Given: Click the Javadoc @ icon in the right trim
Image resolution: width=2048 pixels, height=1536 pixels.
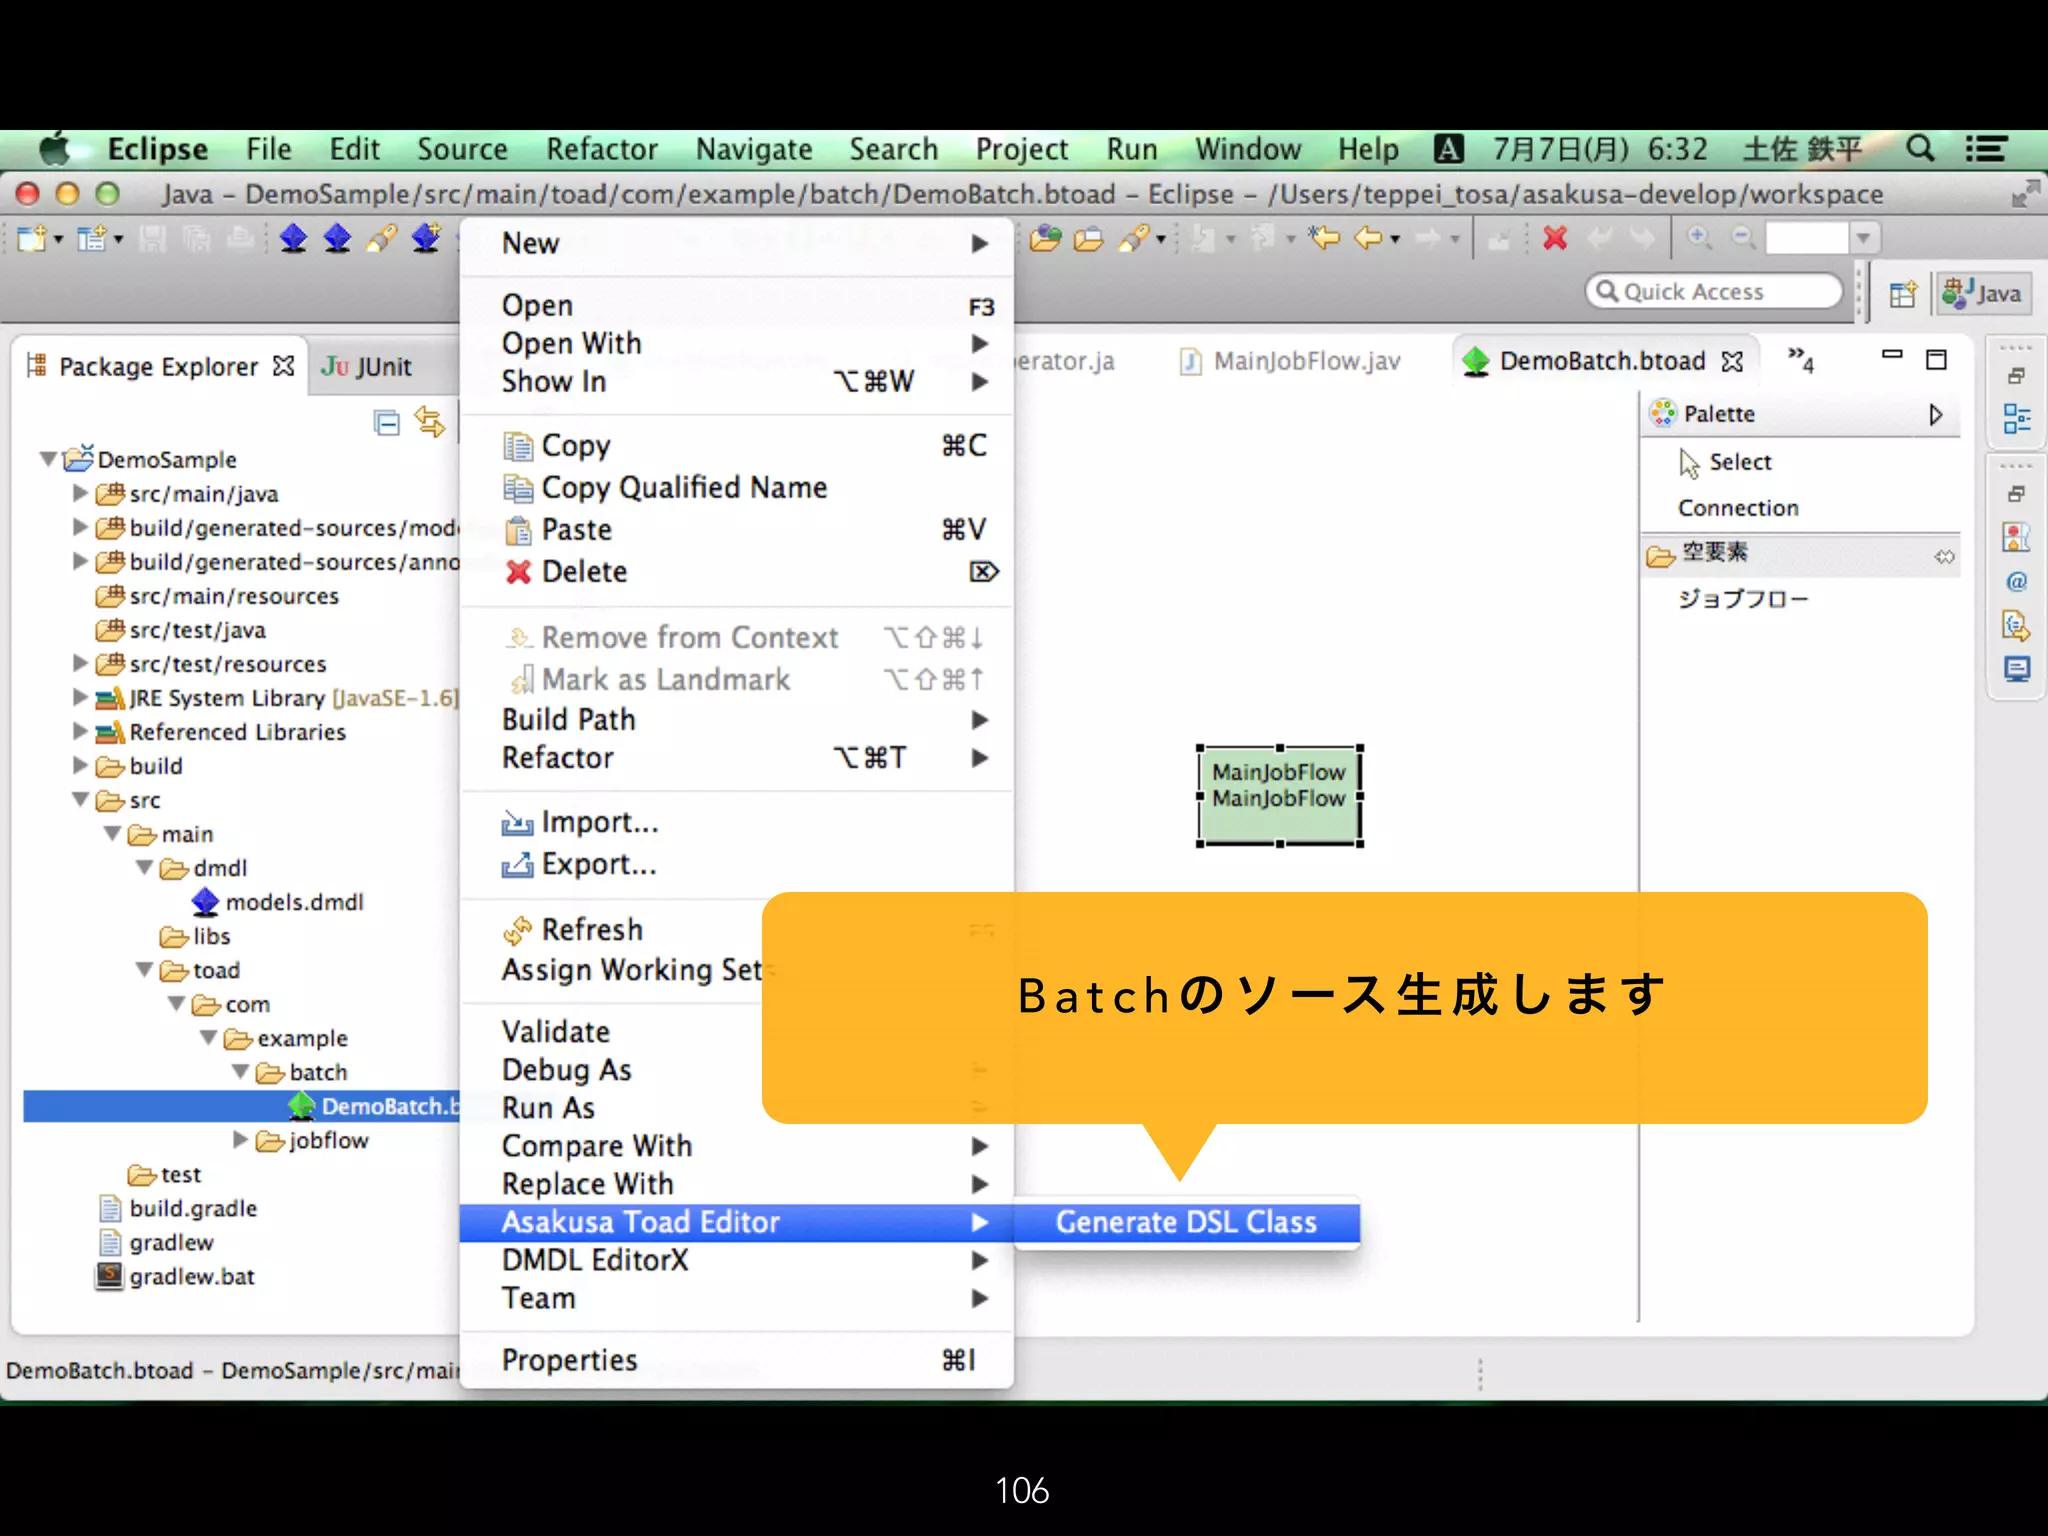Looking at the screenshot, I should (x=2017, y=581).
